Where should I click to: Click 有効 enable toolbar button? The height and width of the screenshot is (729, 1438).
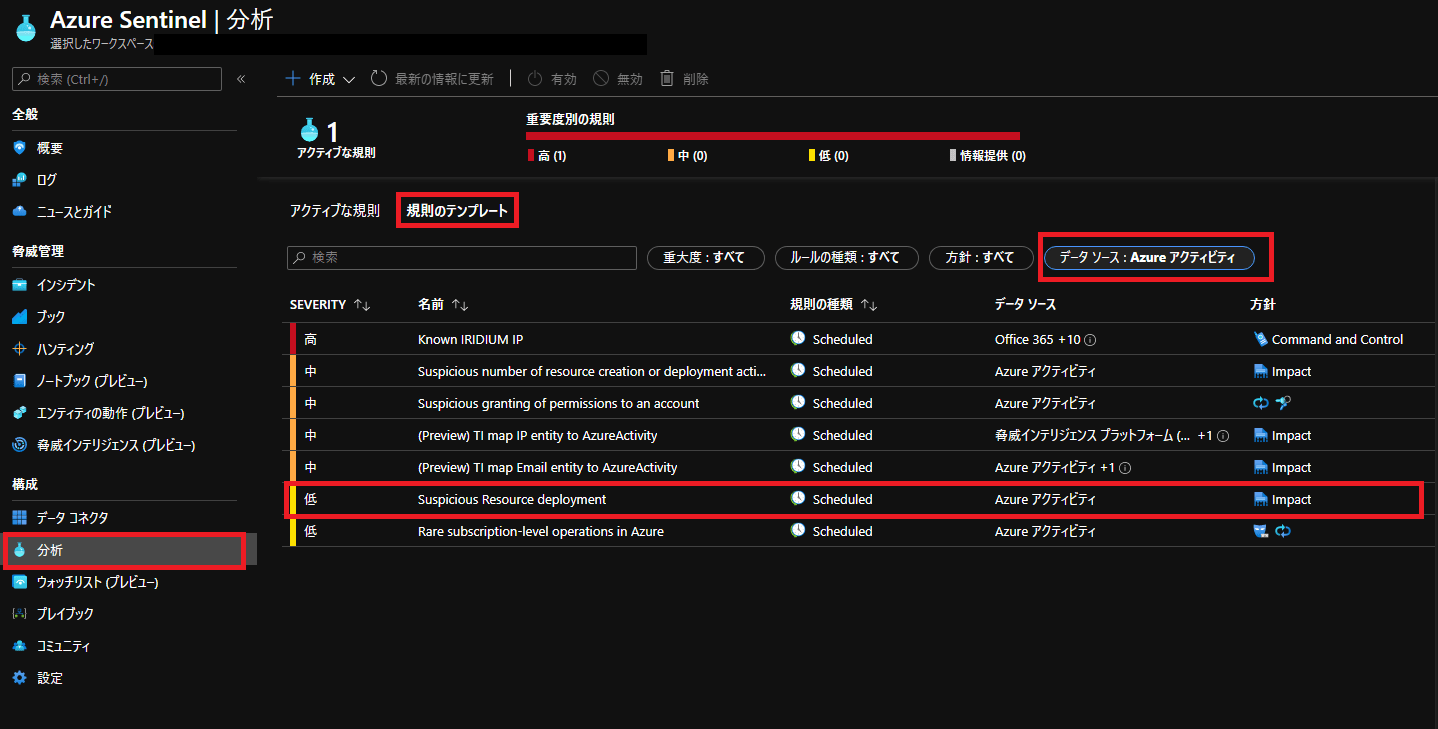click(552, 79)
